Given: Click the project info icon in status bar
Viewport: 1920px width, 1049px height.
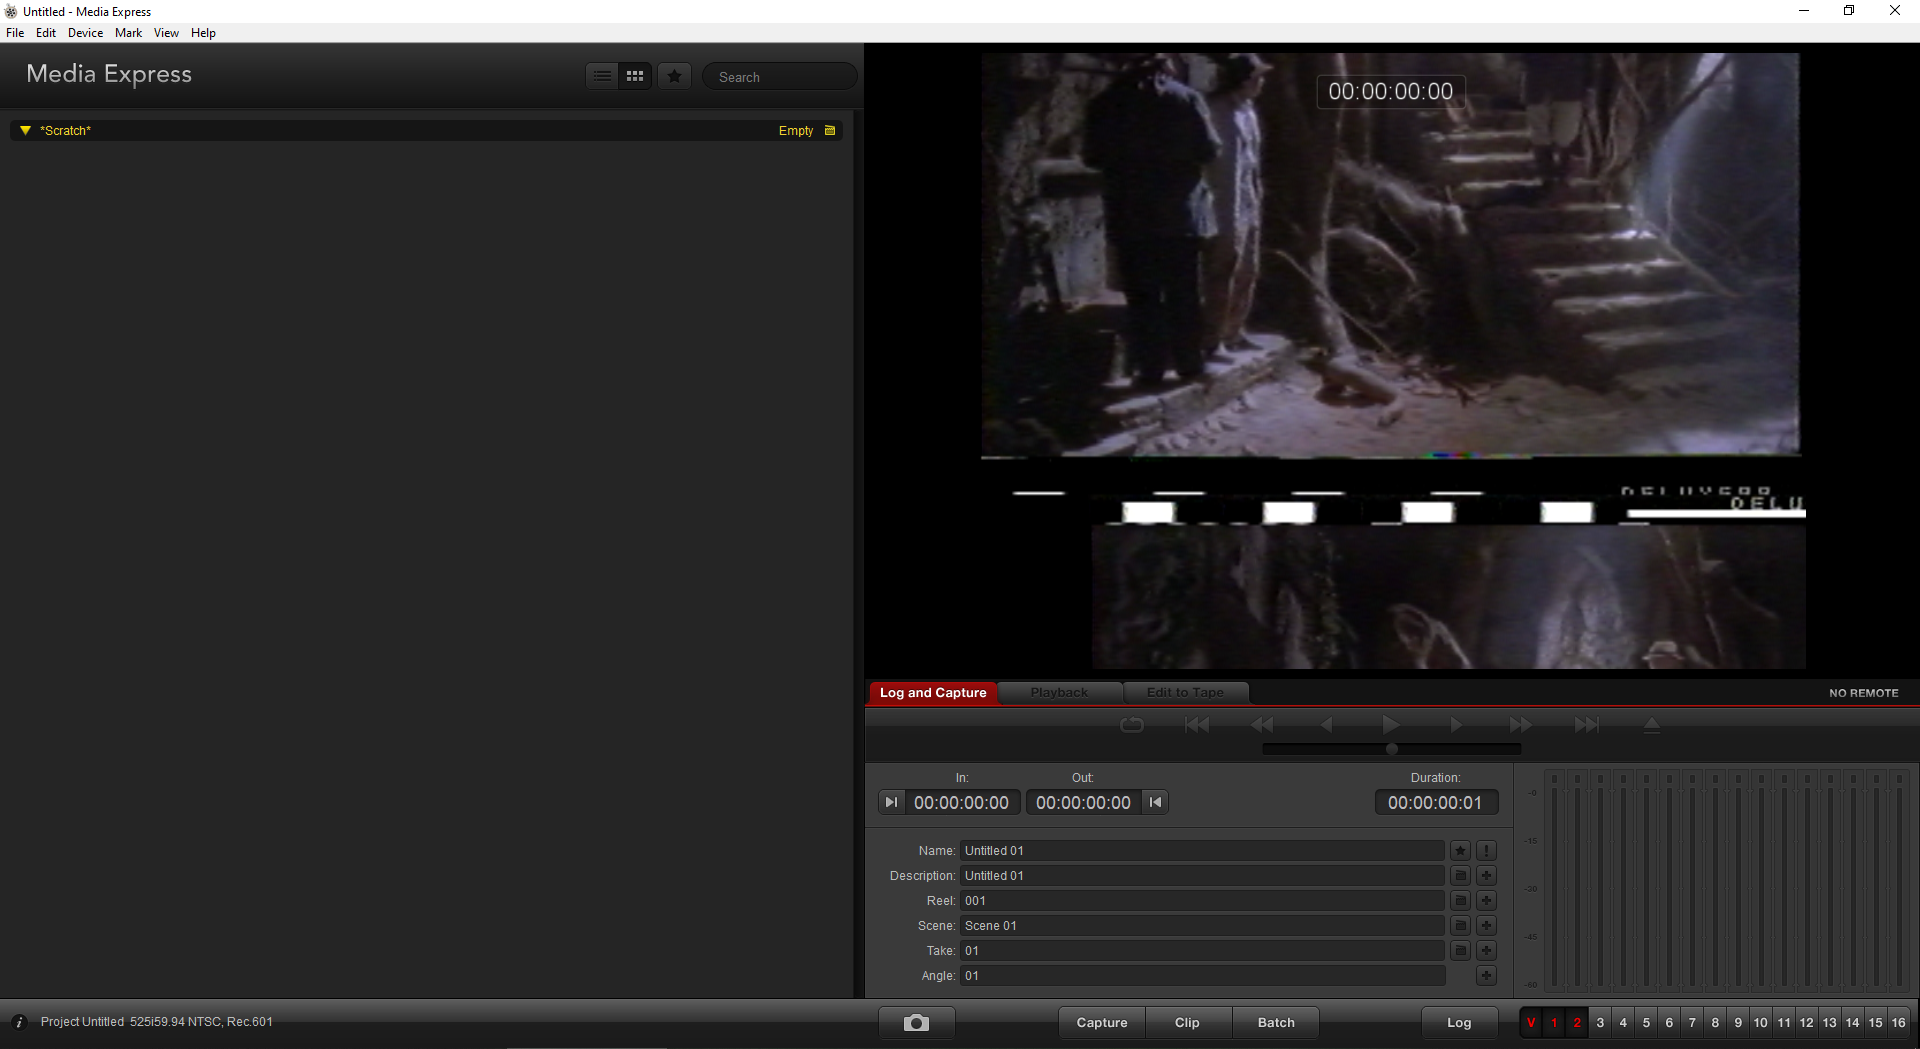Looking at the screenshot, I should pos(19,1022).
